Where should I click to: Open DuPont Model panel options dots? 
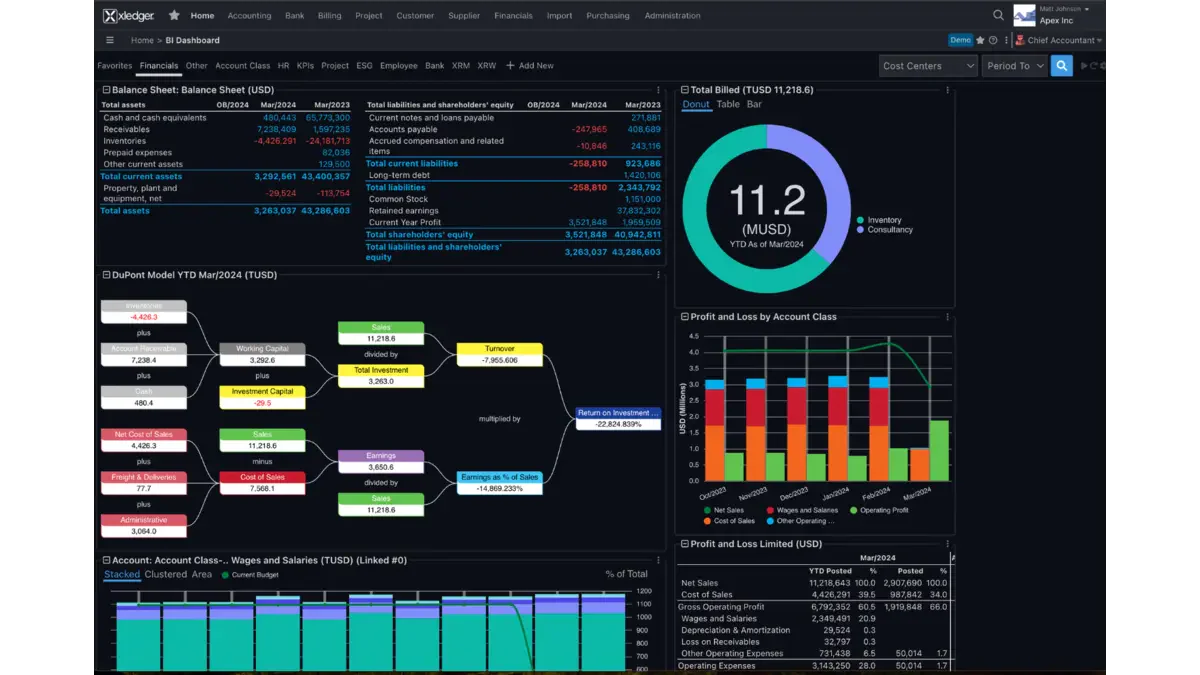658,275
